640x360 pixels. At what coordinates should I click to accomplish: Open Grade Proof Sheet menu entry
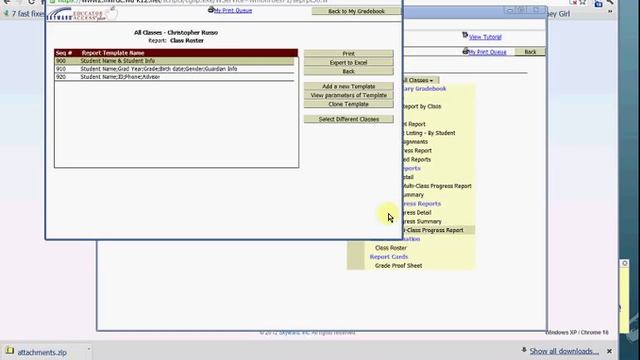[398, 266]
